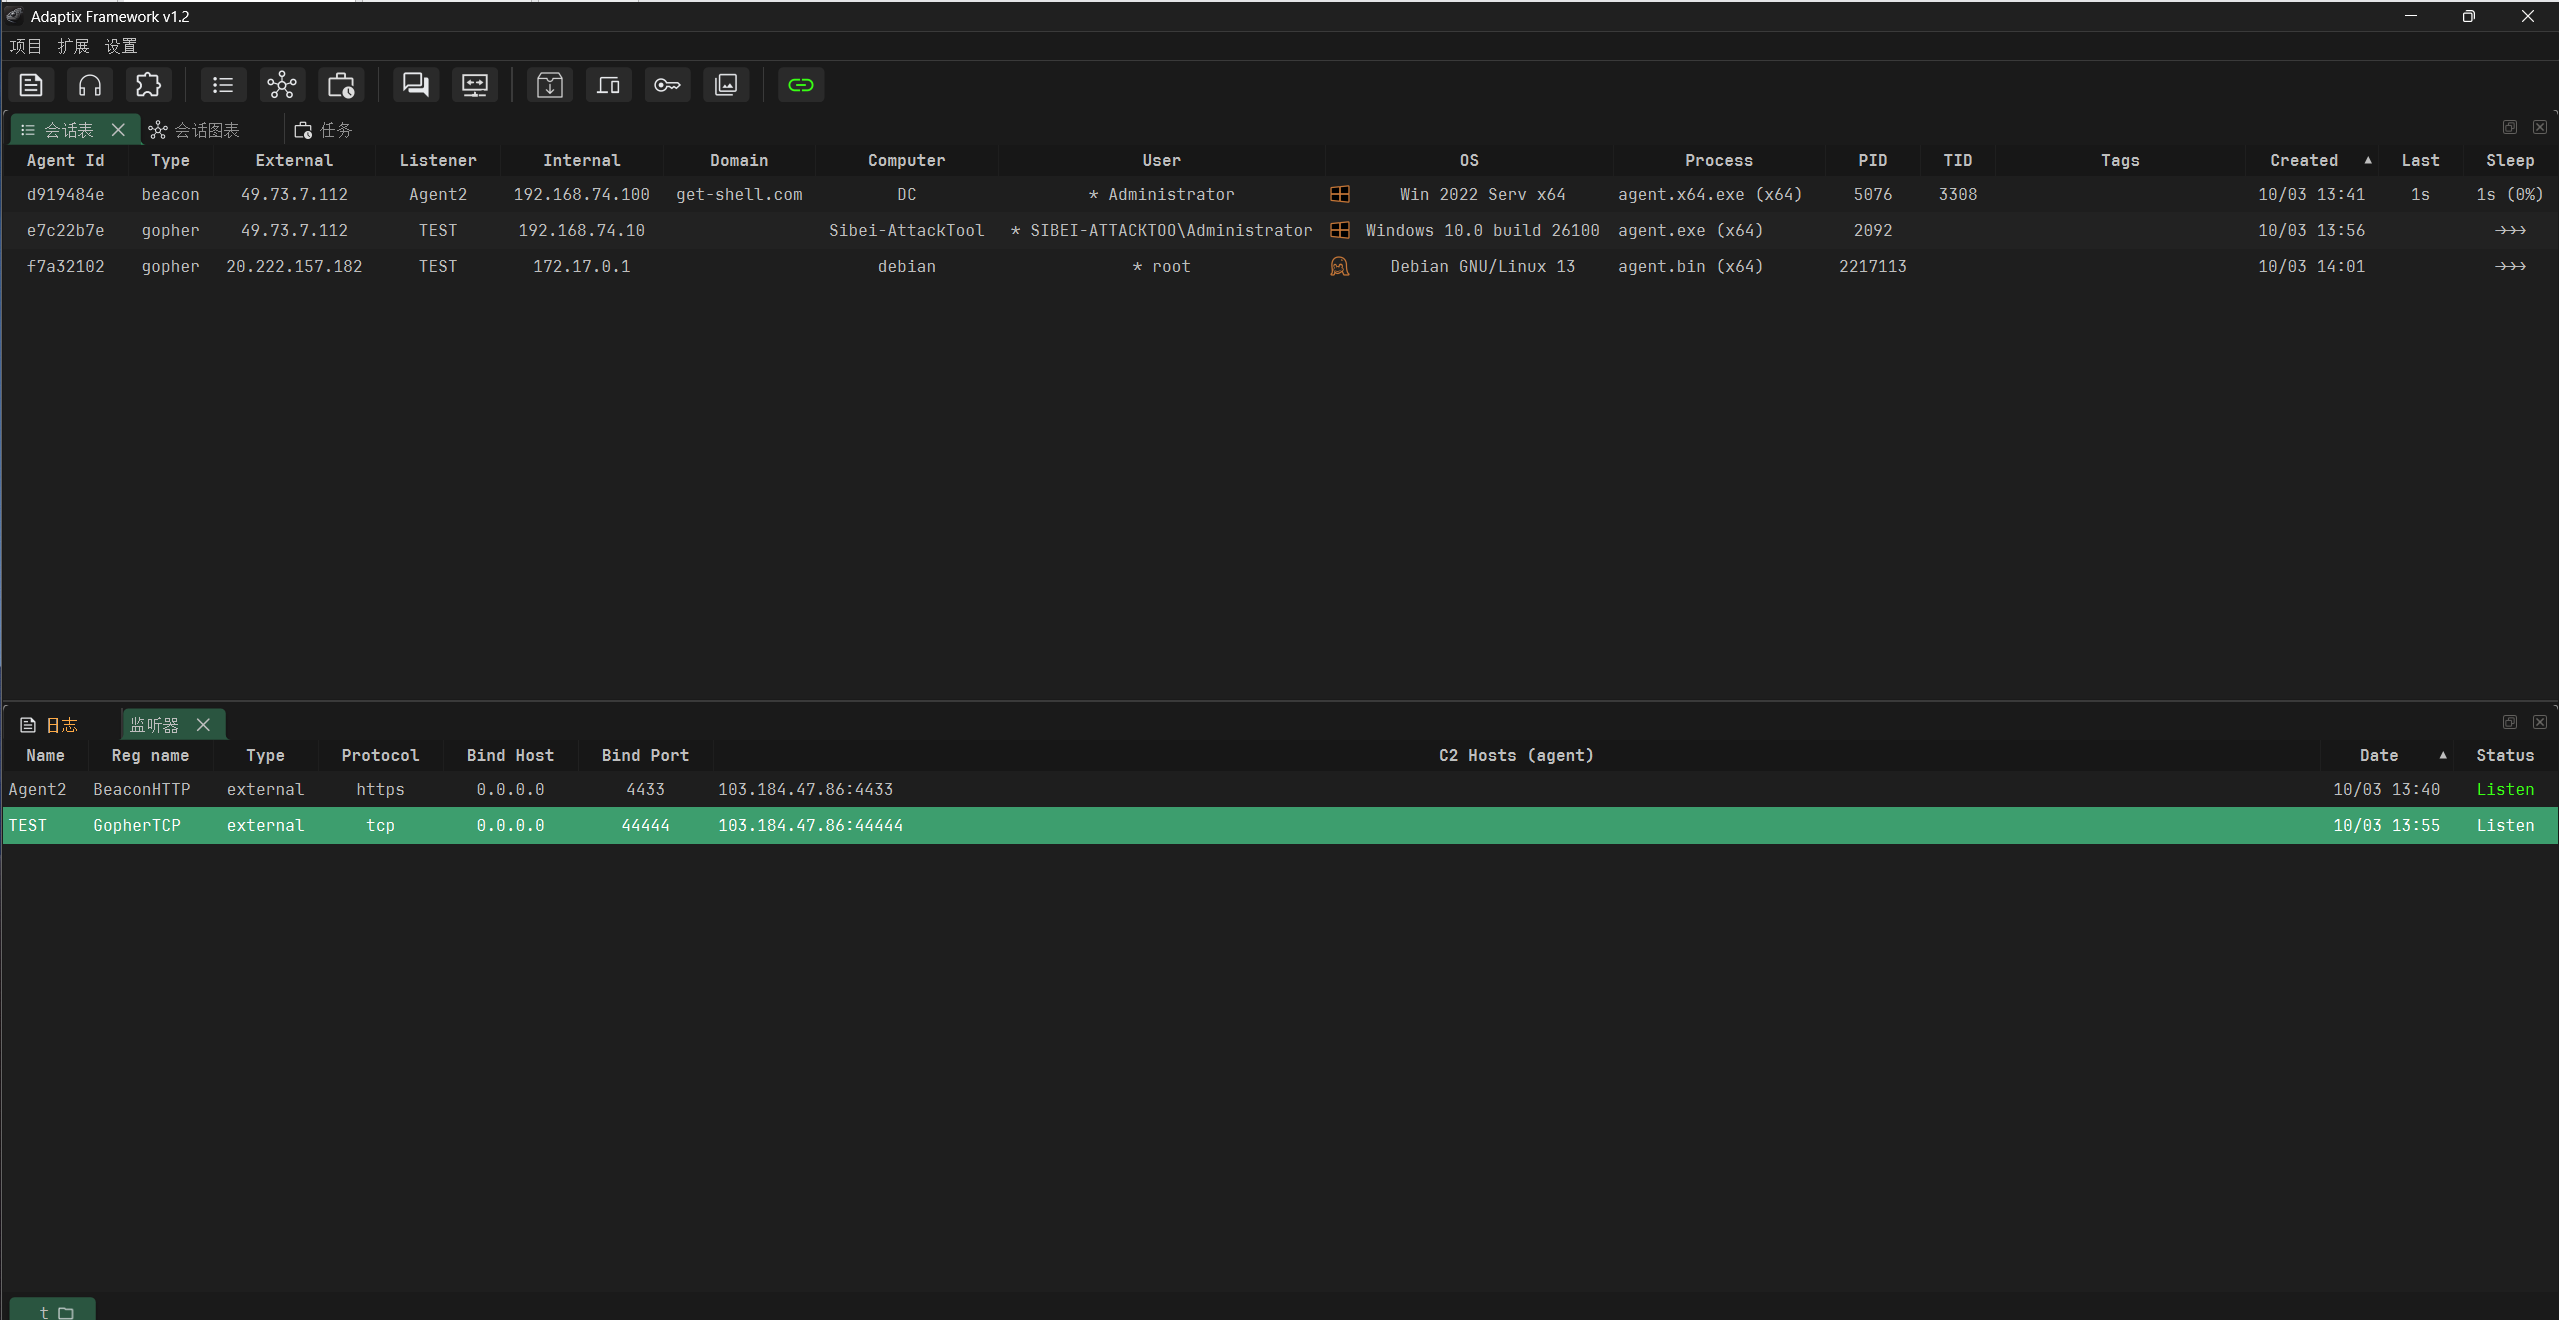Screen dimensions: 2559x1320
Task: Open the chat bubbles toolbar icon
Action: click(x=415, y=85)
